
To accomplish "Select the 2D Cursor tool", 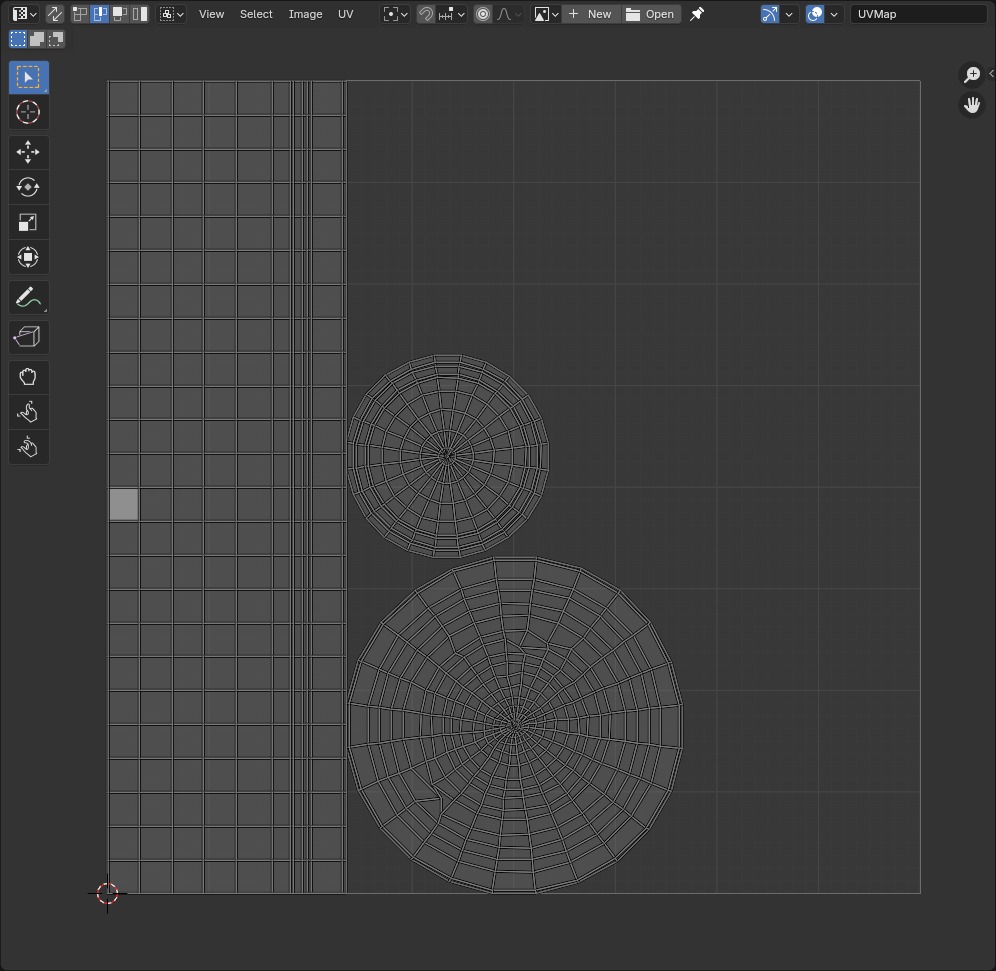I will tap(29, 112).
